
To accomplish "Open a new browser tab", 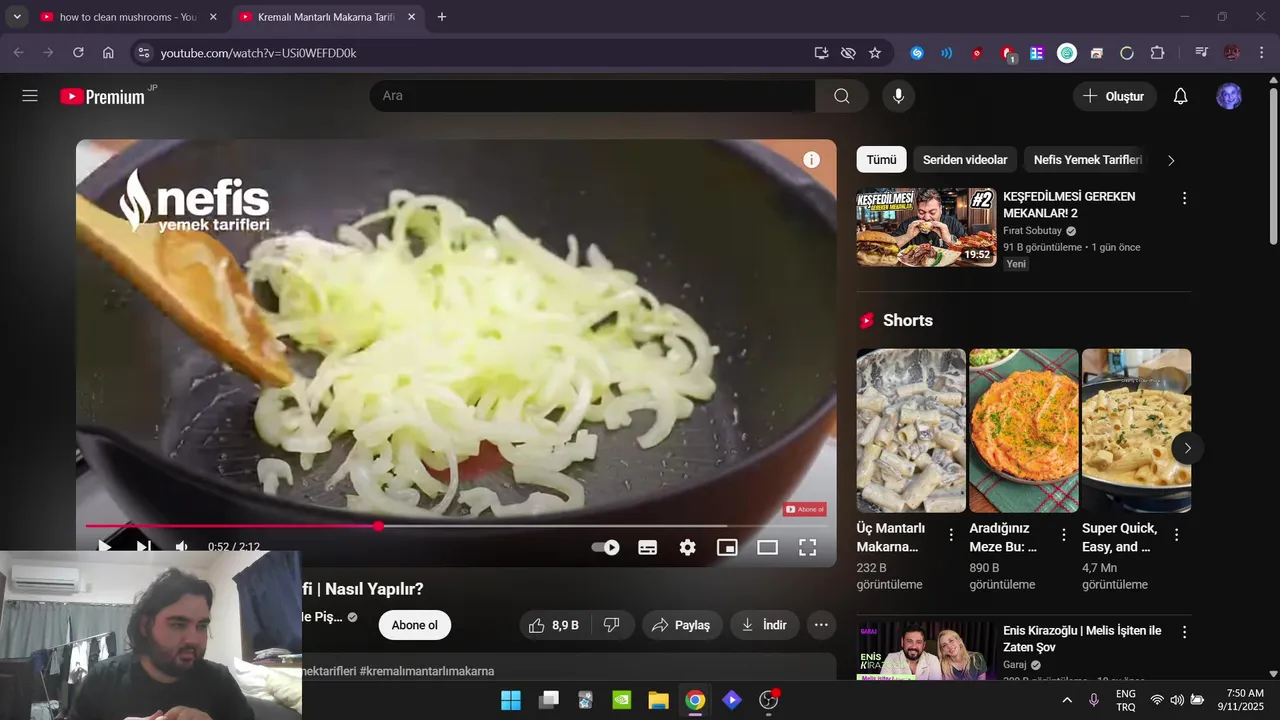I will coord(442,17).
